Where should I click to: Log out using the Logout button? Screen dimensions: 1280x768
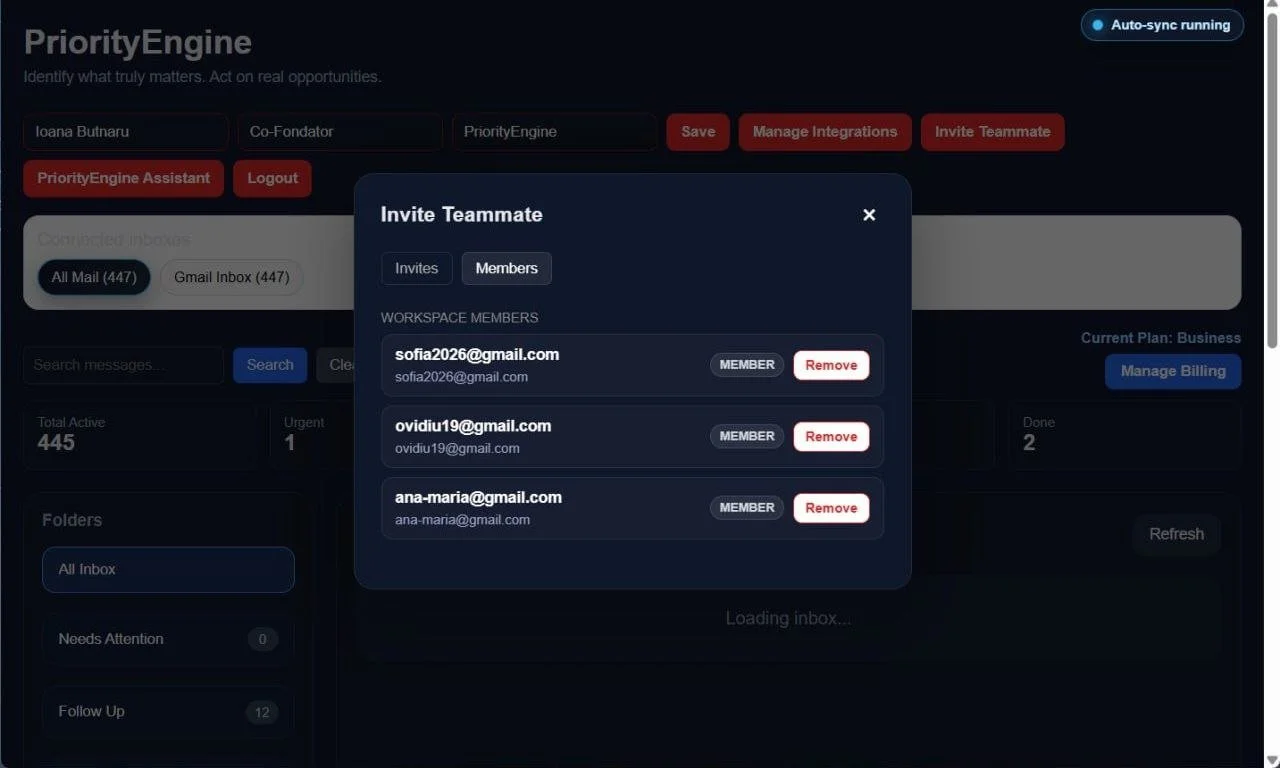click(x=272, y=179)
